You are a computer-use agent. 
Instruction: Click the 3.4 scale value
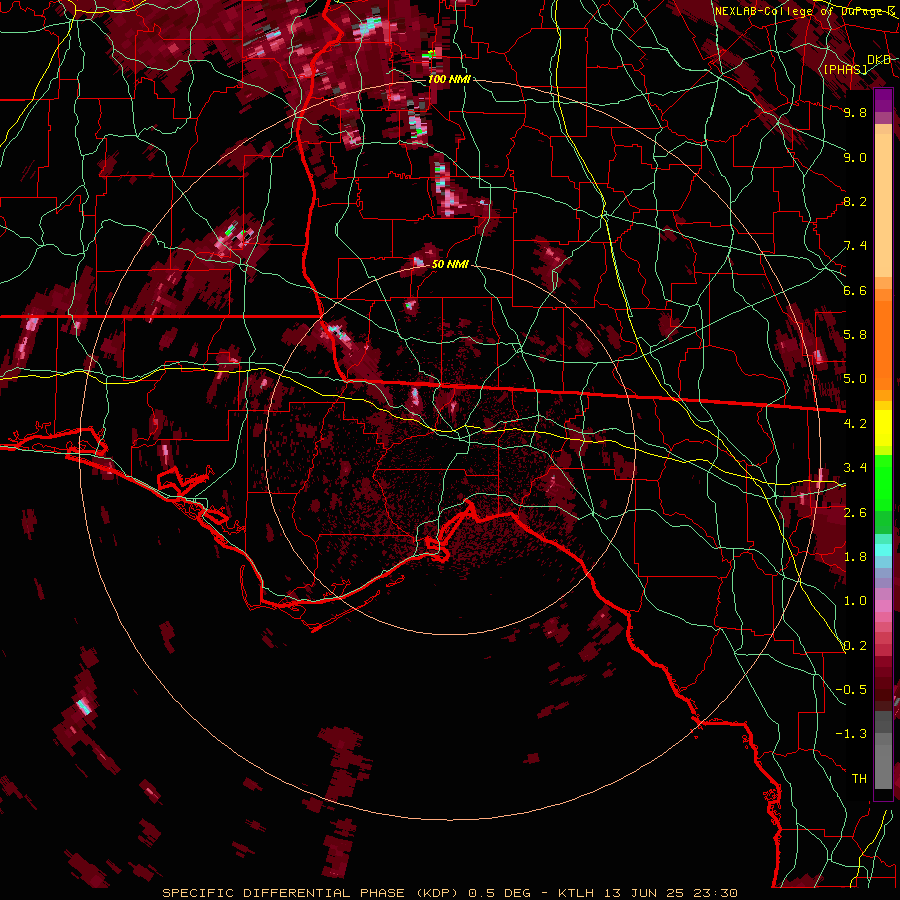click(855, 468)
